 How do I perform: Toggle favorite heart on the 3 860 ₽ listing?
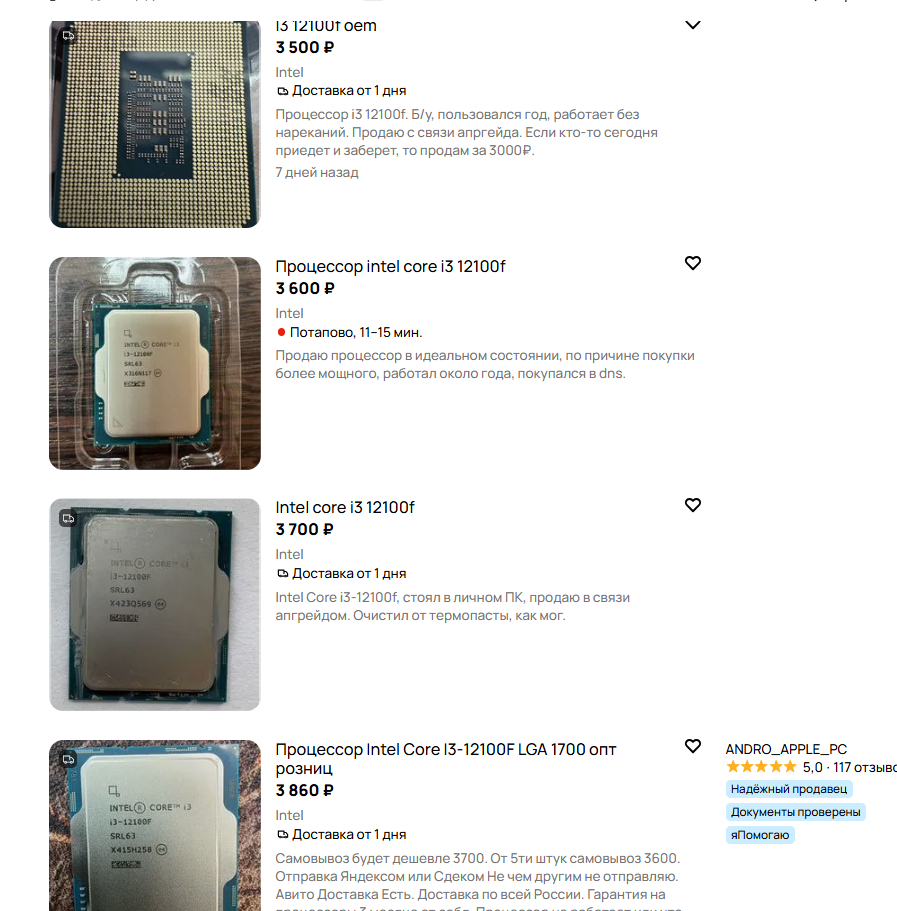tap(693, 746)
